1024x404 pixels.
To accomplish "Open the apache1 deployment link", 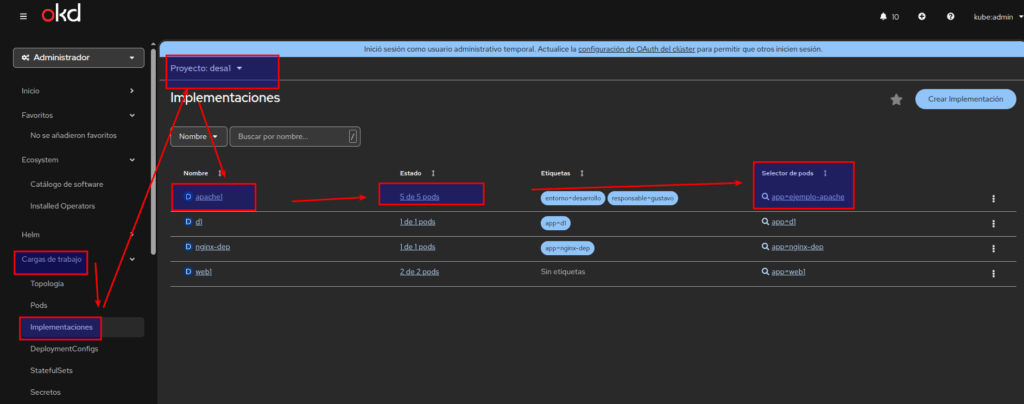I will point(209,197).
